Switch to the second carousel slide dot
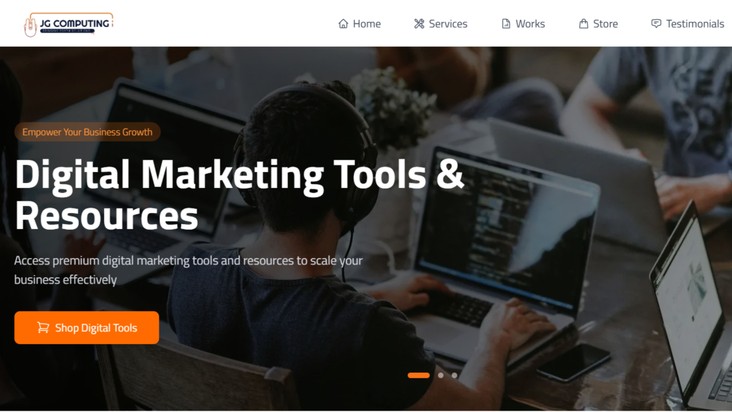The image size is (732, 412). 441,375
